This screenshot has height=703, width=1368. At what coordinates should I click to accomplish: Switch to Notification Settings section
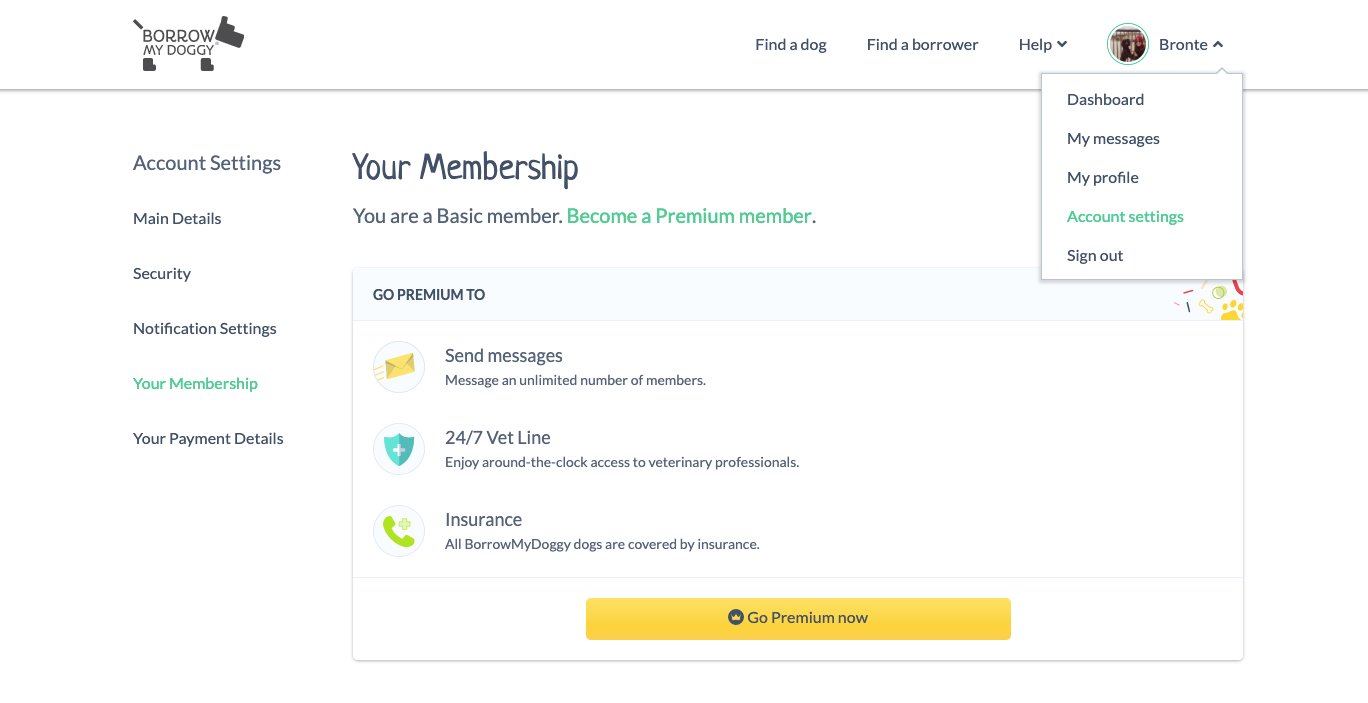[204, 328]
